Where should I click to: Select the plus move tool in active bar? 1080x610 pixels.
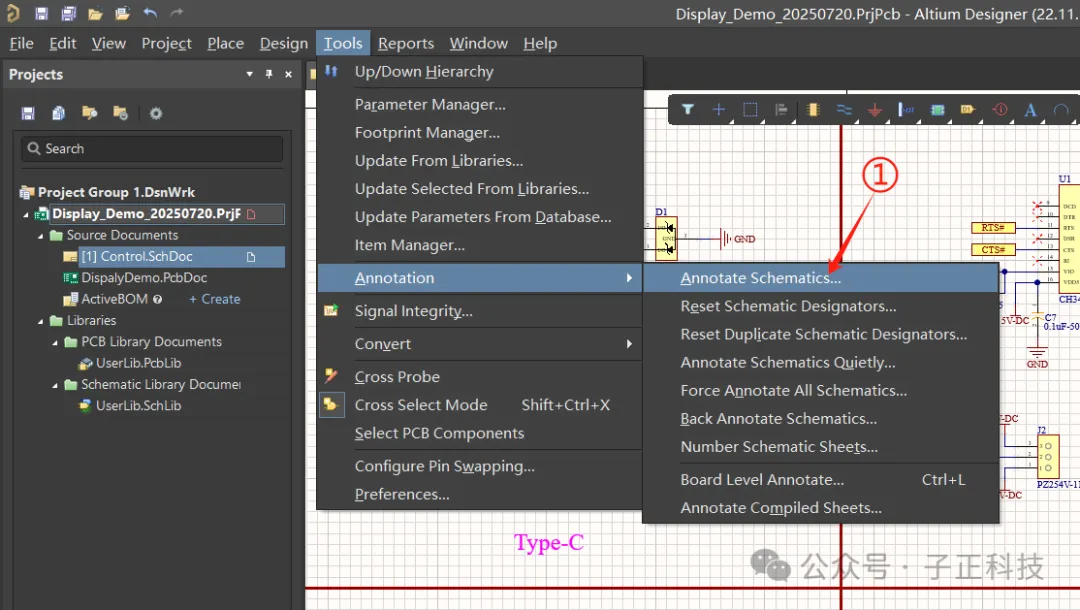click(718, 109)
